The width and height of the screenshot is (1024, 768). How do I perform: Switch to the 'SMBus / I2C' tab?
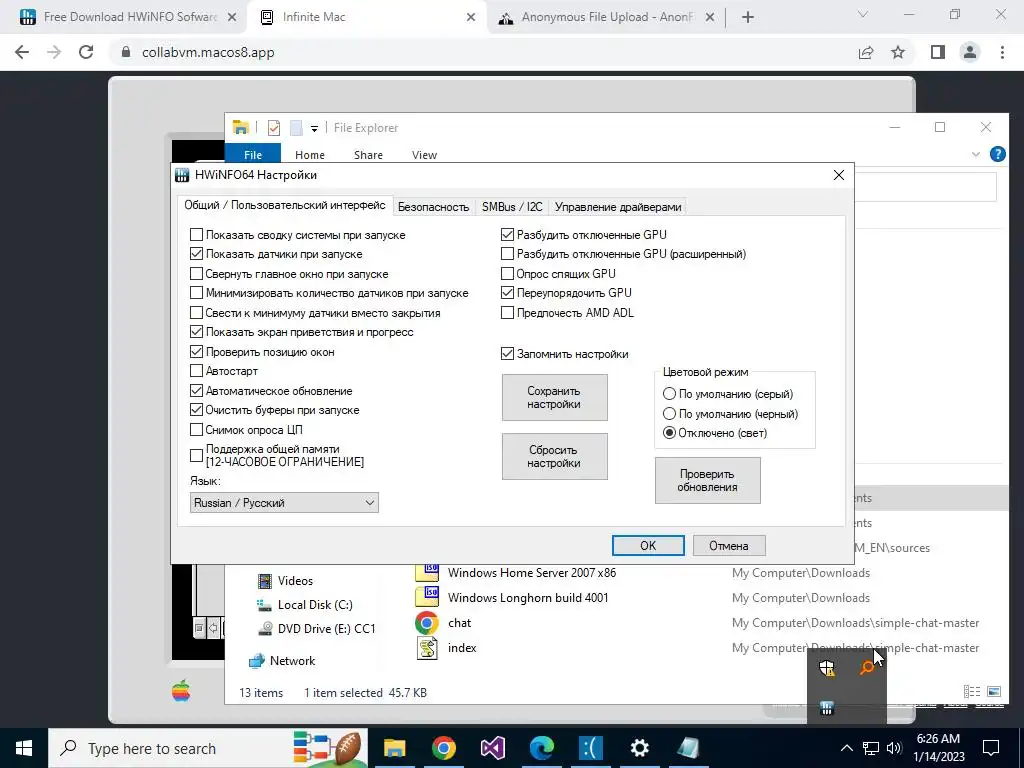coord(512,207)
